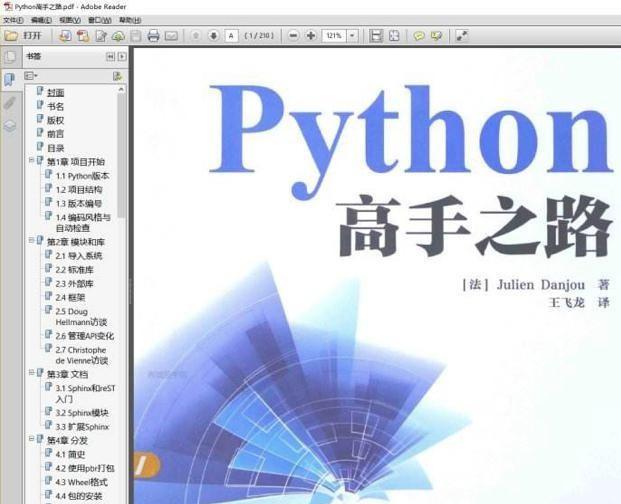Select the 封面 bookmark

(x=55, y=93)
